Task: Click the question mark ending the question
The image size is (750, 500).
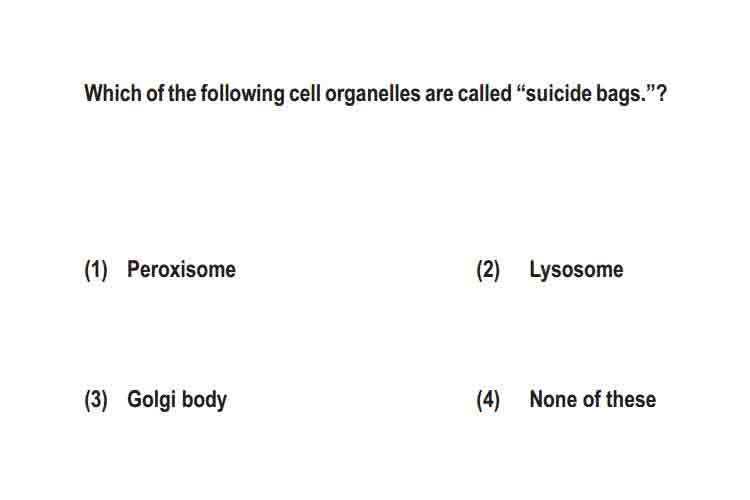Action: pyautogui.click(x=661, y=93)
